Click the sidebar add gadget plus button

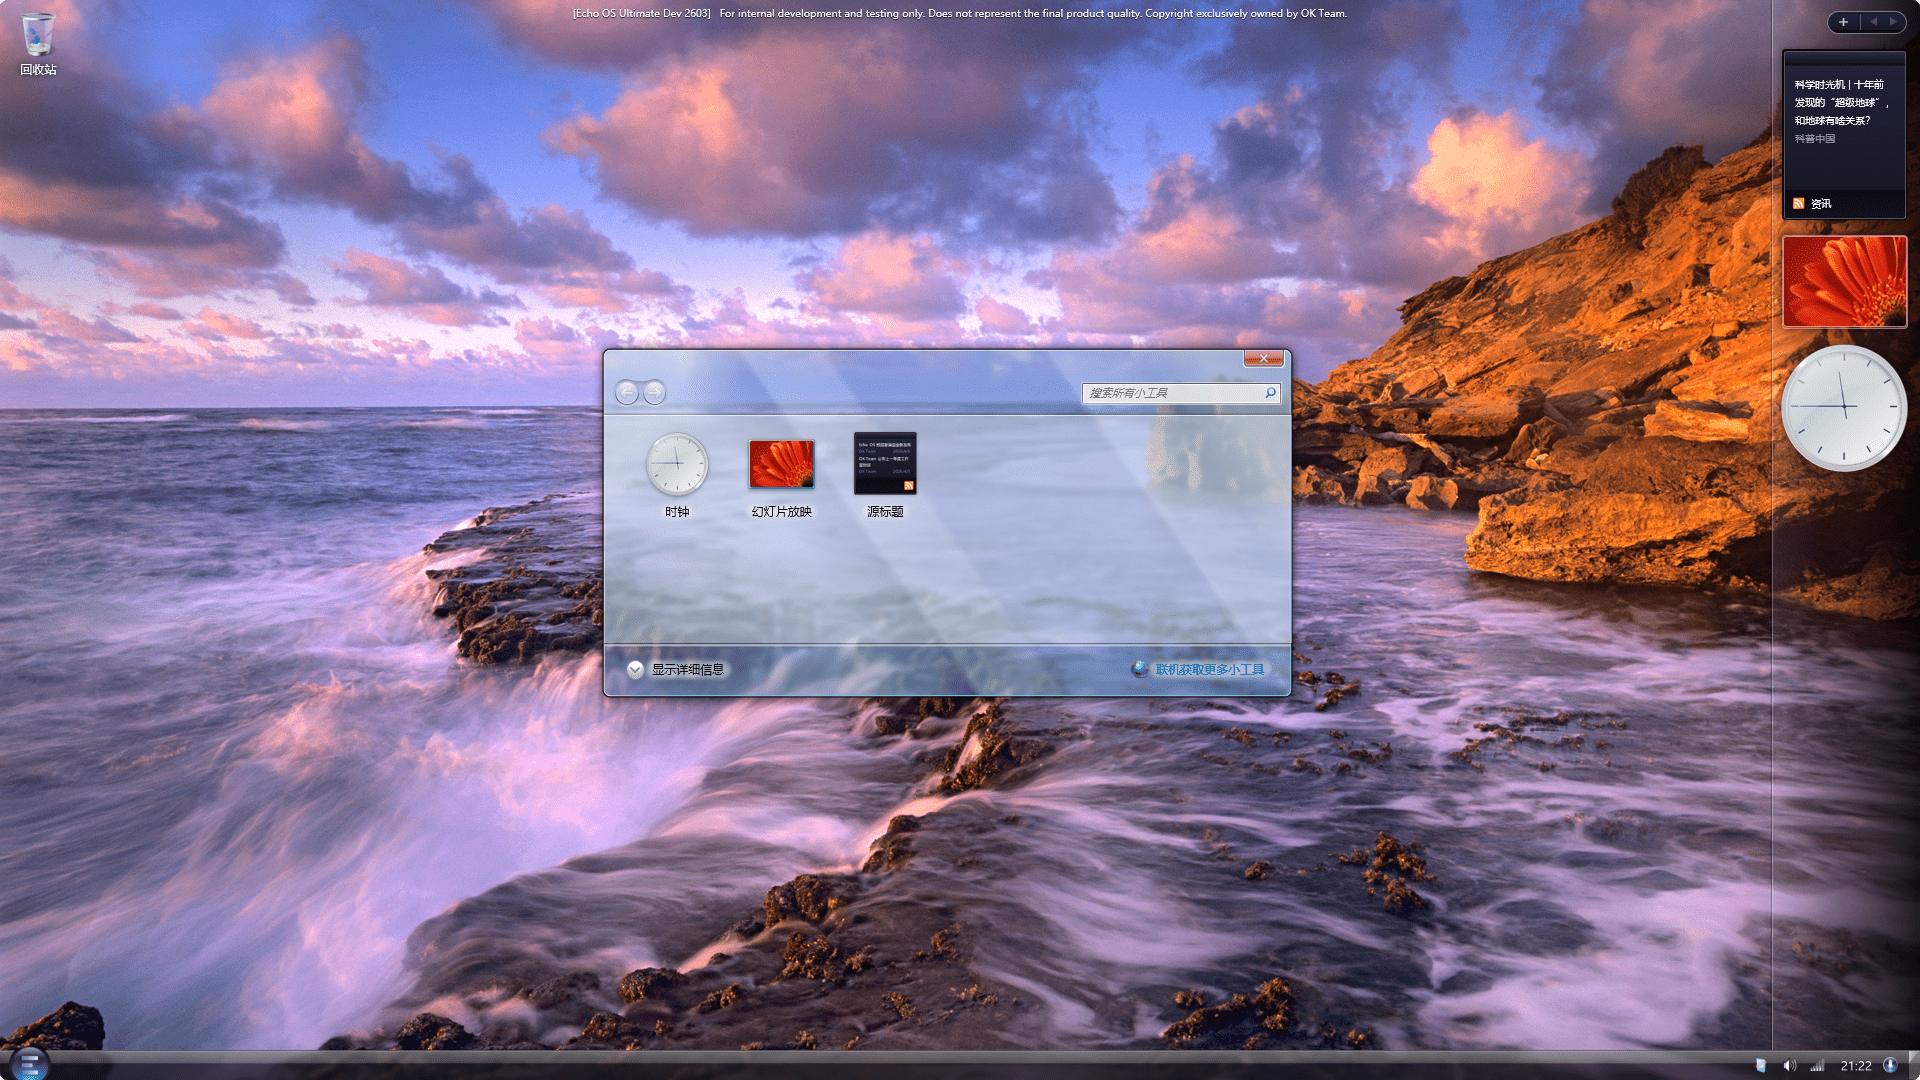(1843, 22)
